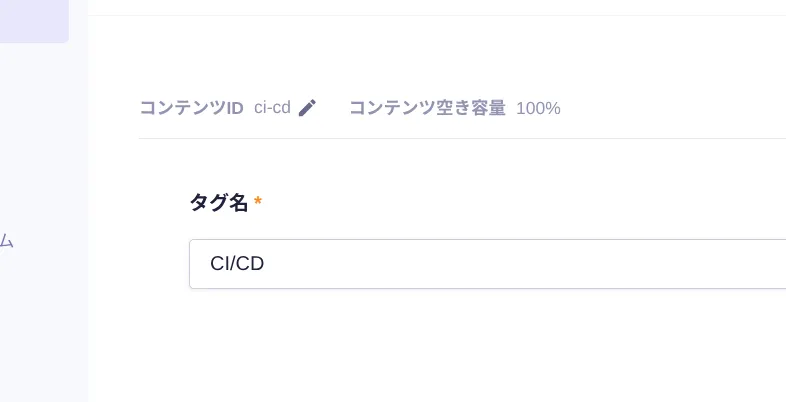
Task: Edit the コンテンツID using the pencil icon
Action: pyautogui.click(x=307, y=108)
